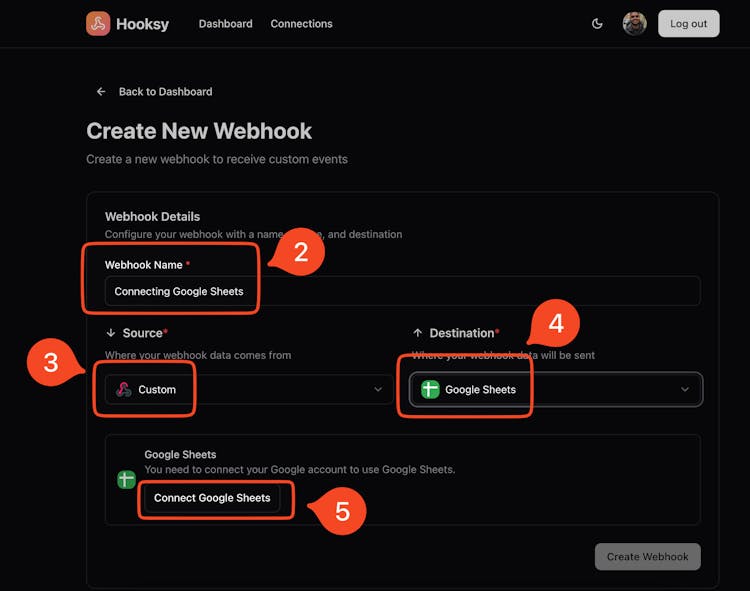Click the Hooksy brand name text
750x591 pixels.
(x=142, y=24)
